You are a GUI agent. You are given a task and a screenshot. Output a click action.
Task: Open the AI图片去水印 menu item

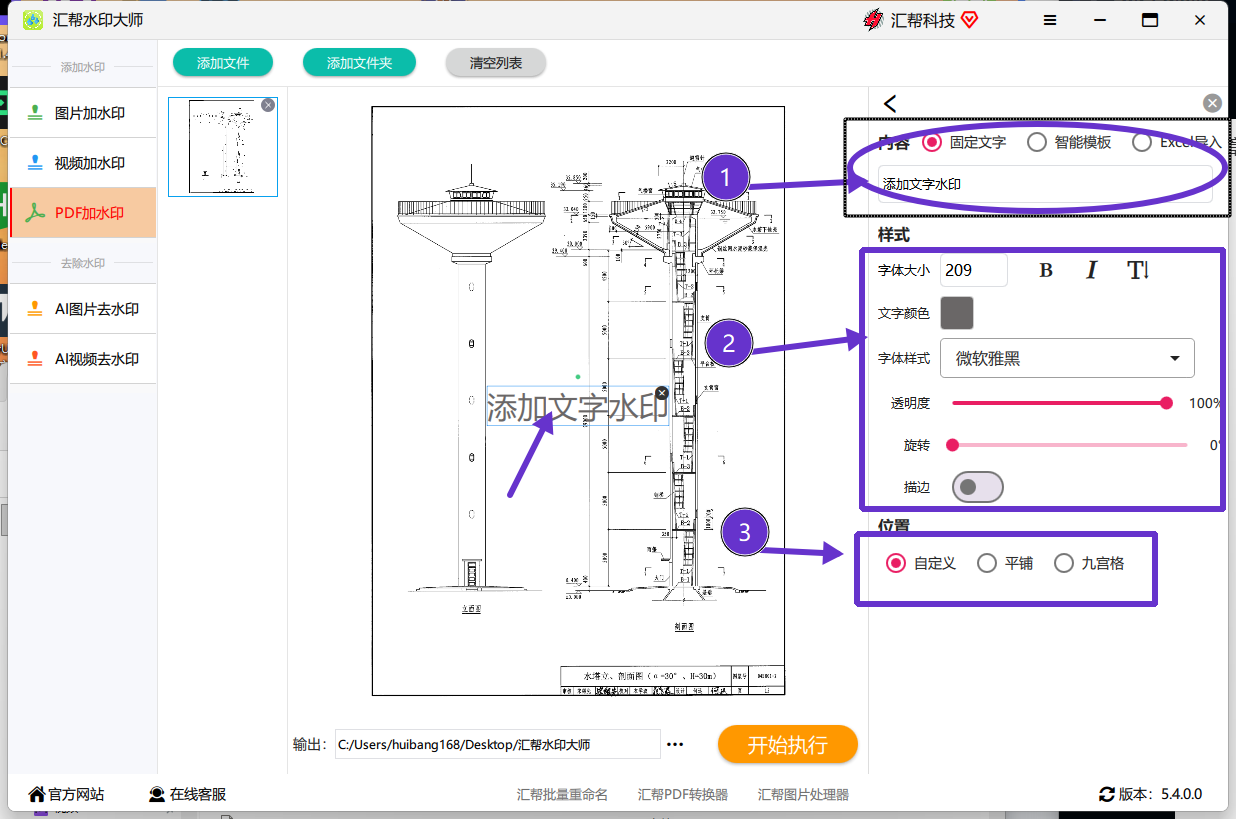pos(83,309)
